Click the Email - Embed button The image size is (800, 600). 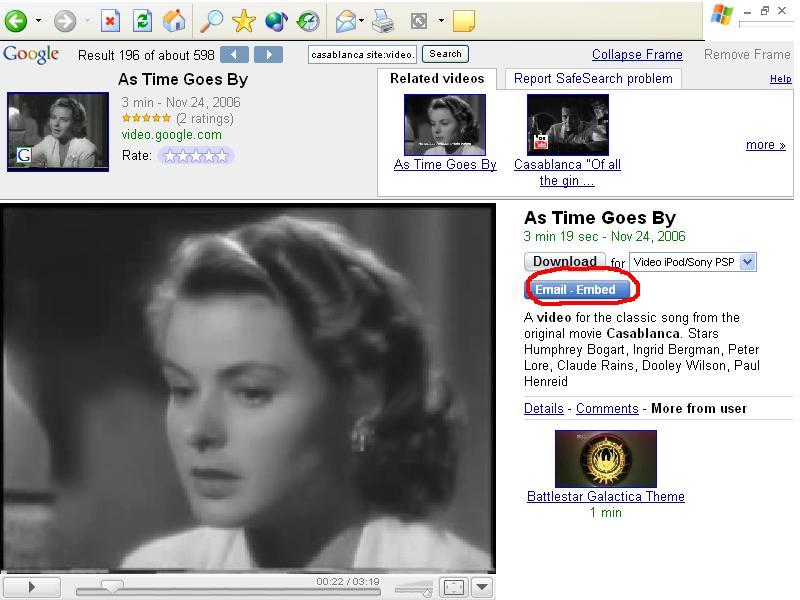pos(578,290)
